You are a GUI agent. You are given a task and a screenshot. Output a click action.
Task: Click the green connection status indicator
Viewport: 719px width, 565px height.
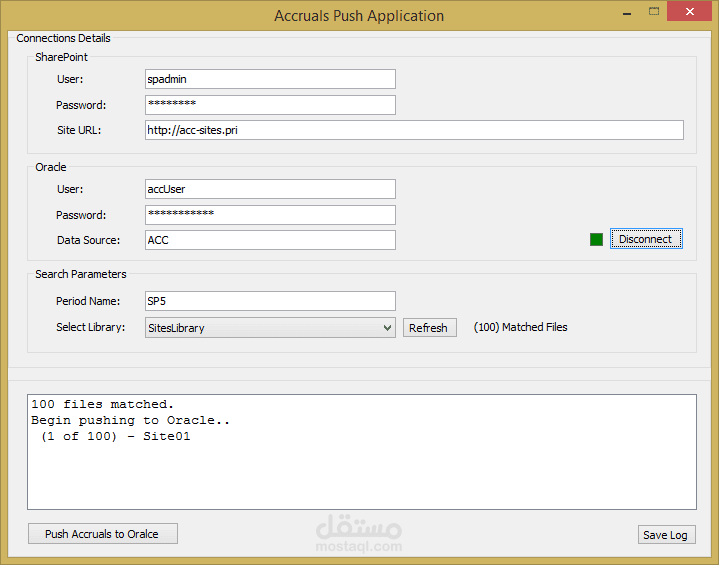click(x=597, y=239)
